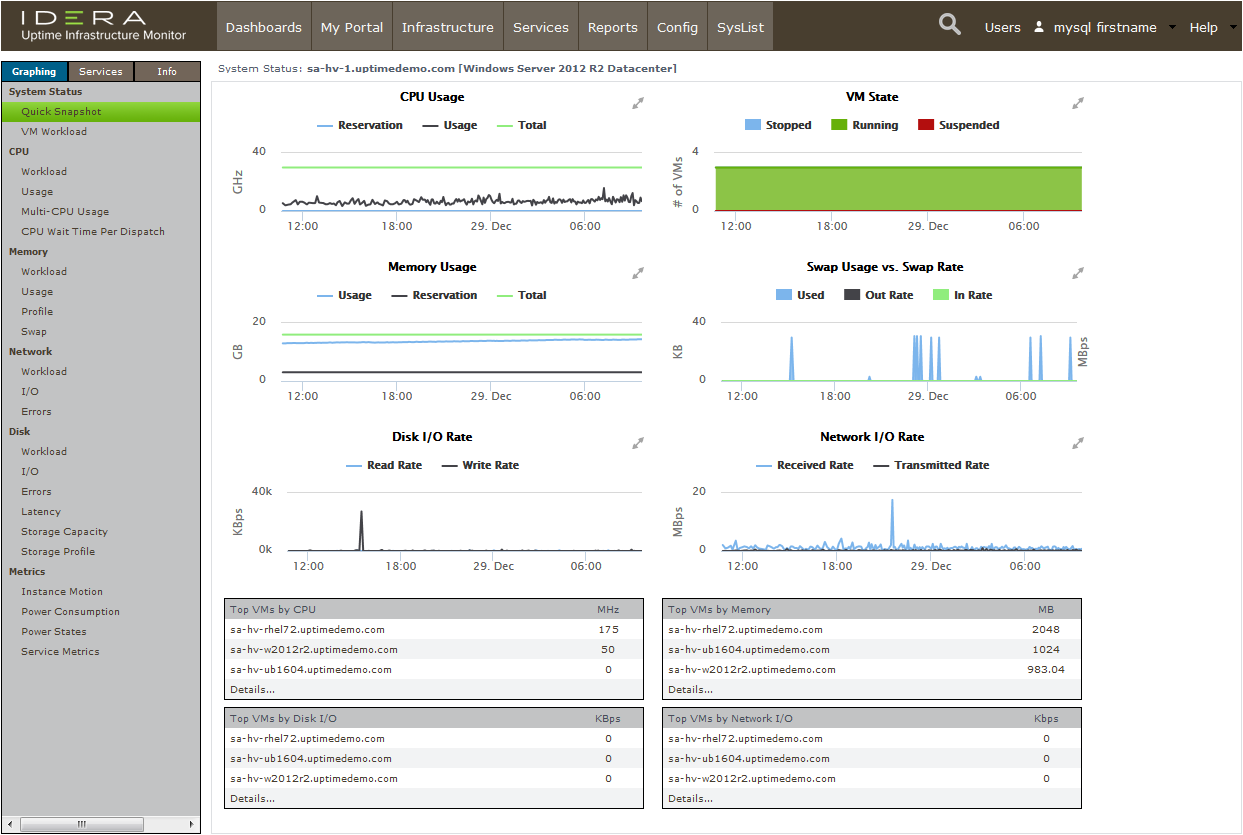Toggle Stopped series in VM State legend
1243x835 pixels.
point(778,126)
